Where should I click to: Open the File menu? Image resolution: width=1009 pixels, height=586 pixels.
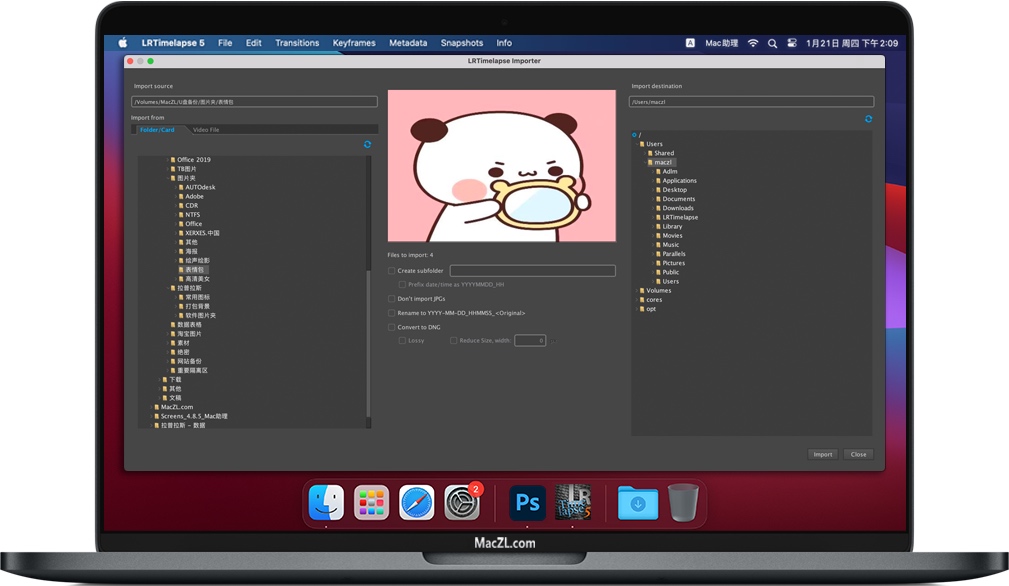tap(225, 43)
